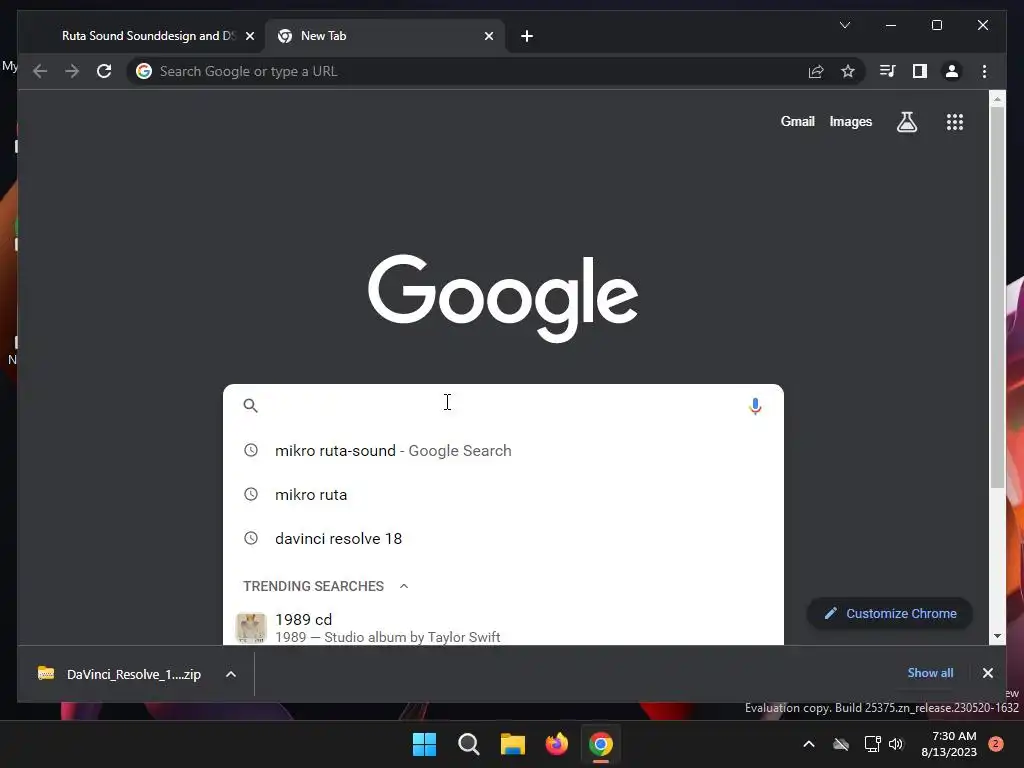
Task: Open the new tab plus button
Action: [527, 36]
